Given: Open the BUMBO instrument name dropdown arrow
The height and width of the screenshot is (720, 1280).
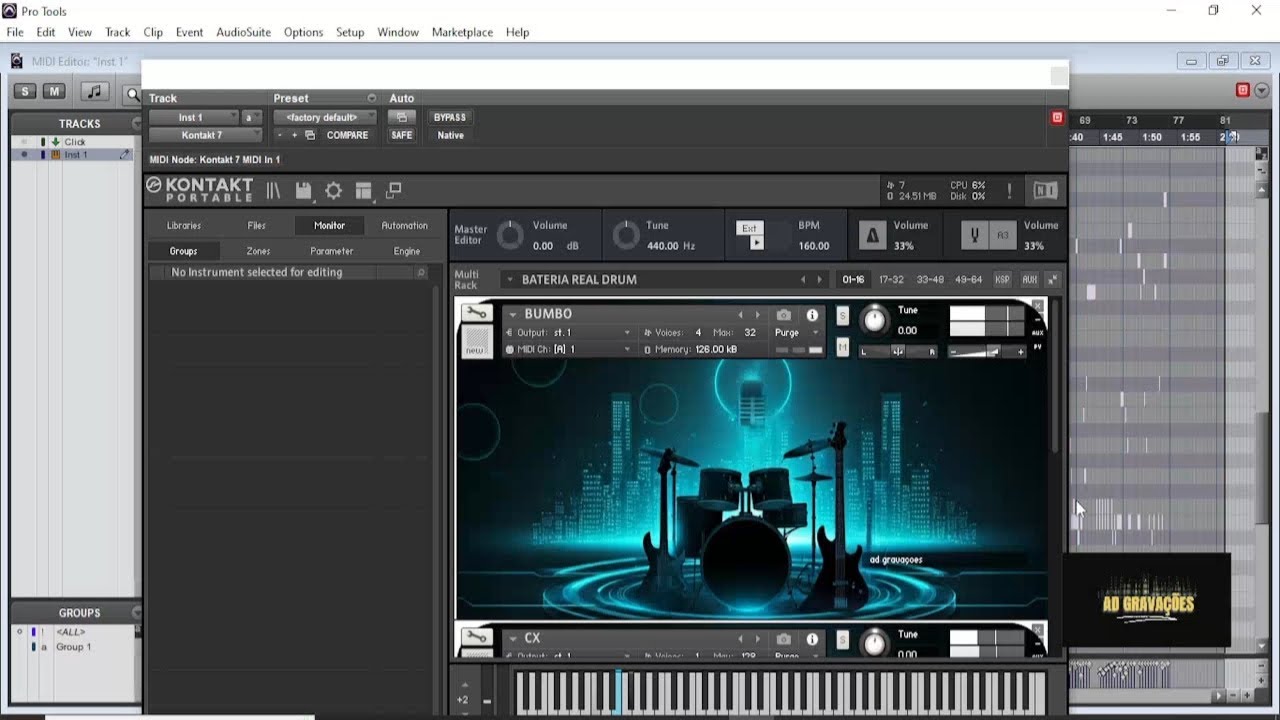Looking at the screenshot, I should (x=512, y=315).
